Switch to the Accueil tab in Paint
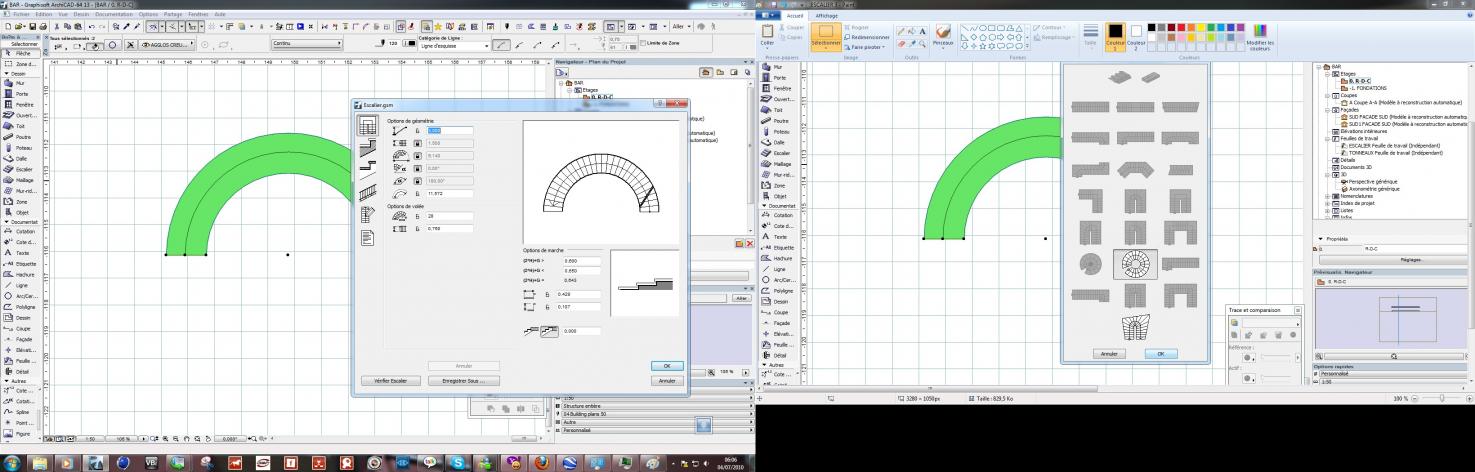Viewport: 1475px width, 472px height. pyautogui.click(x=795, y=16)
